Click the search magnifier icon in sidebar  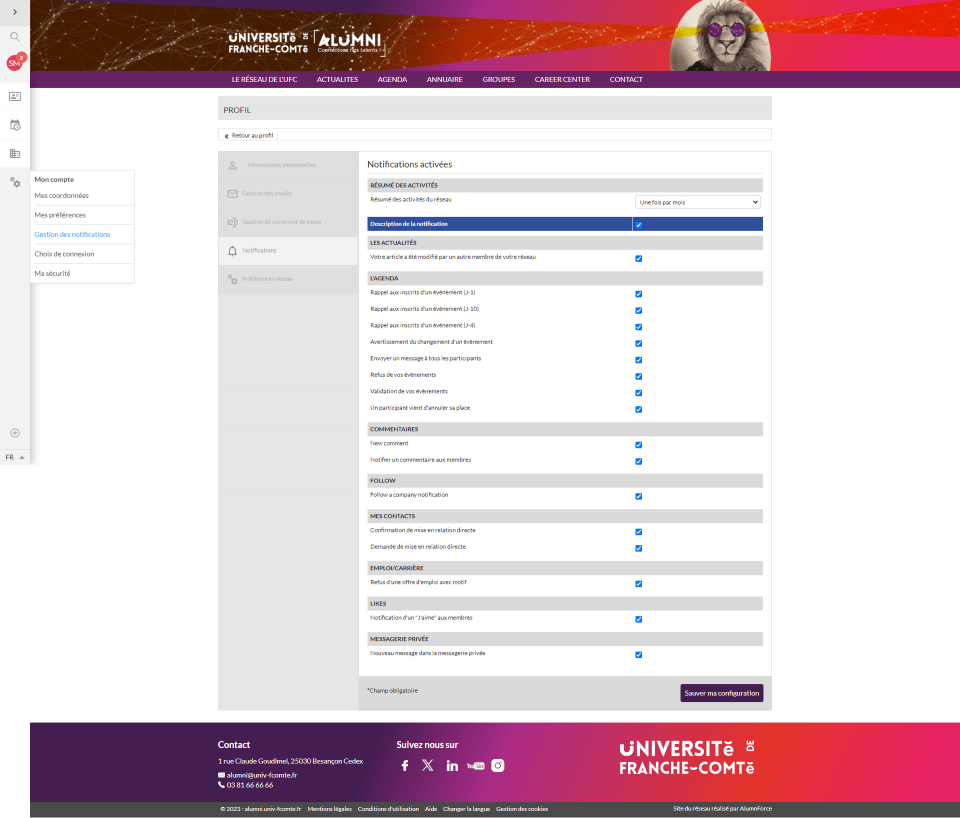(x=15, y=36)
